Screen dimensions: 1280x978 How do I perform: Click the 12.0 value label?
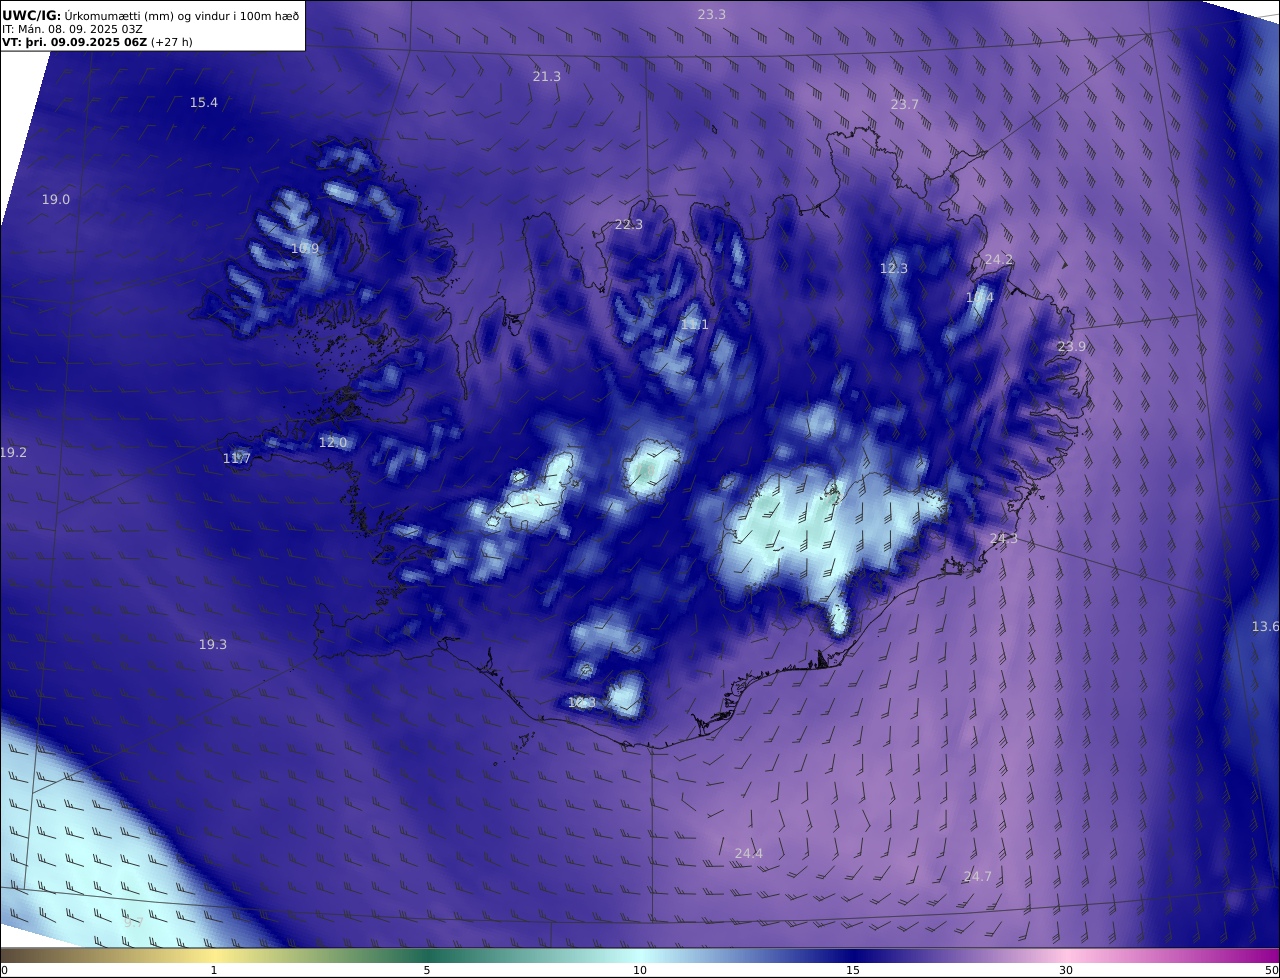(x=333, y=442)
